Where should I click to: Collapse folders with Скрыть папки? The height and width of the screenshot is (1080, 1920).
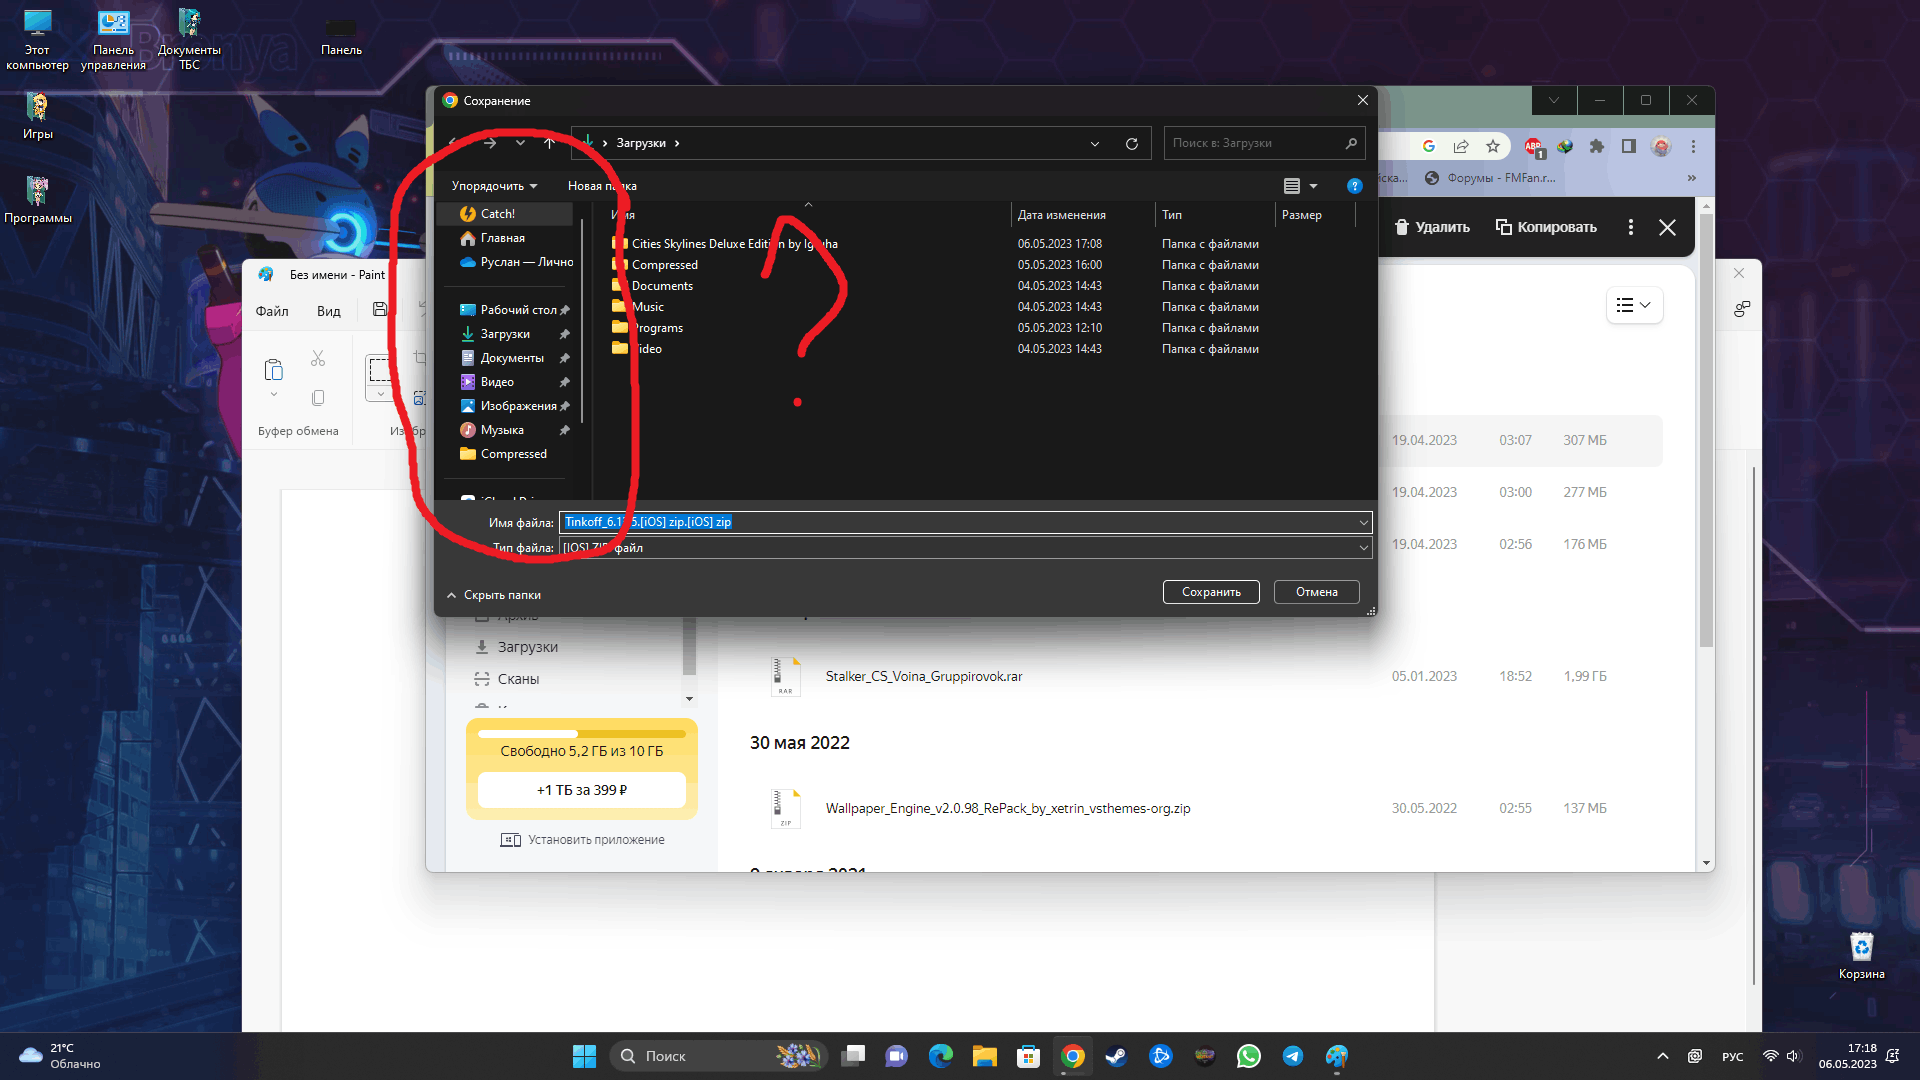click(x=493, y=595)
